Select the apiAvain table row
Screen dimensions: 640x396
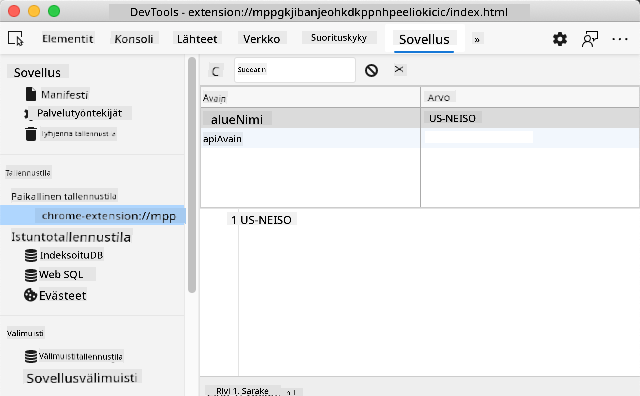[x=420, y=138]
